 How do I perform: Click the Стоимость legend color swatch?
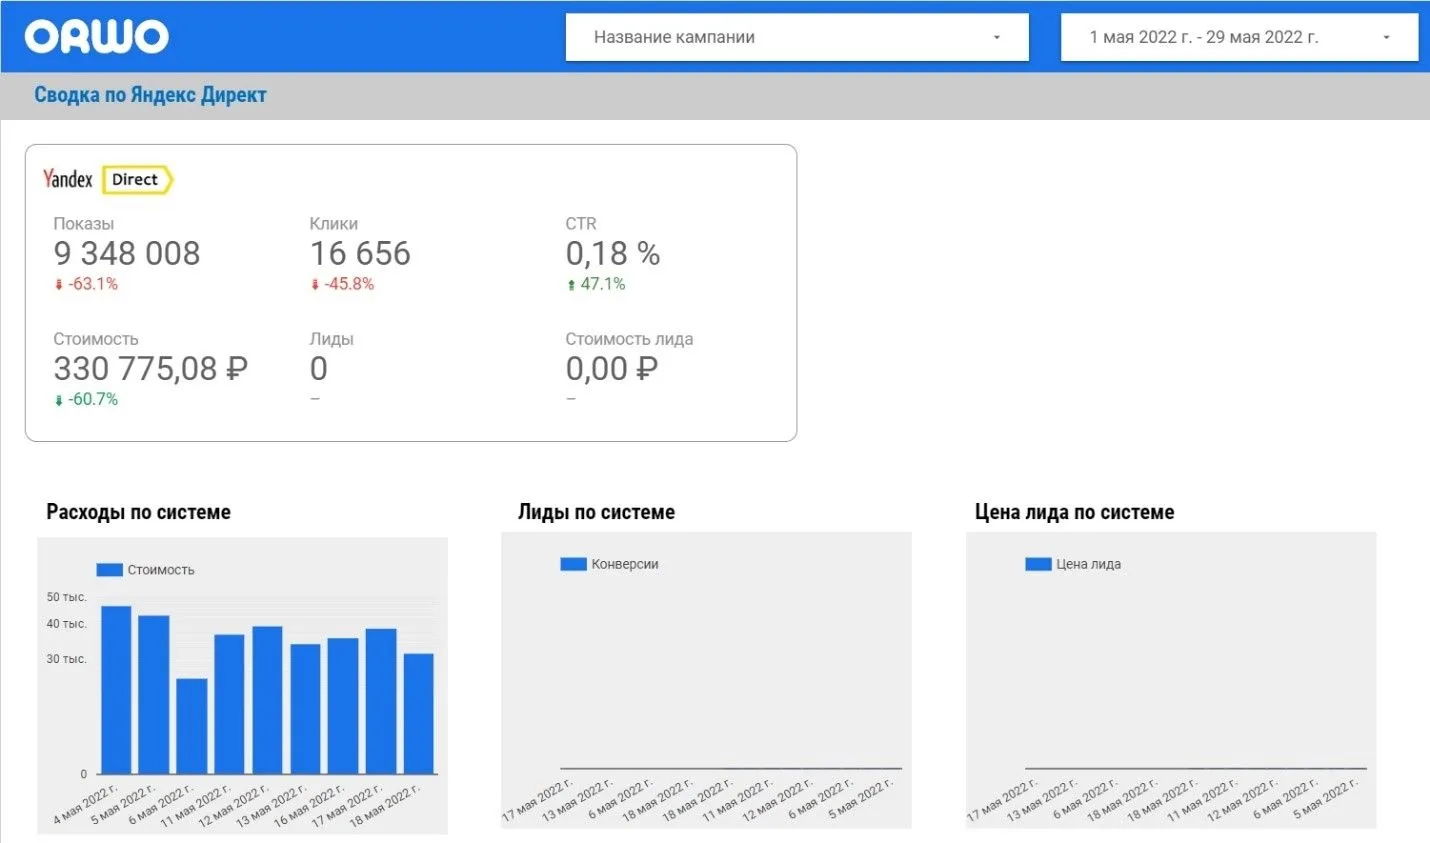109,570
